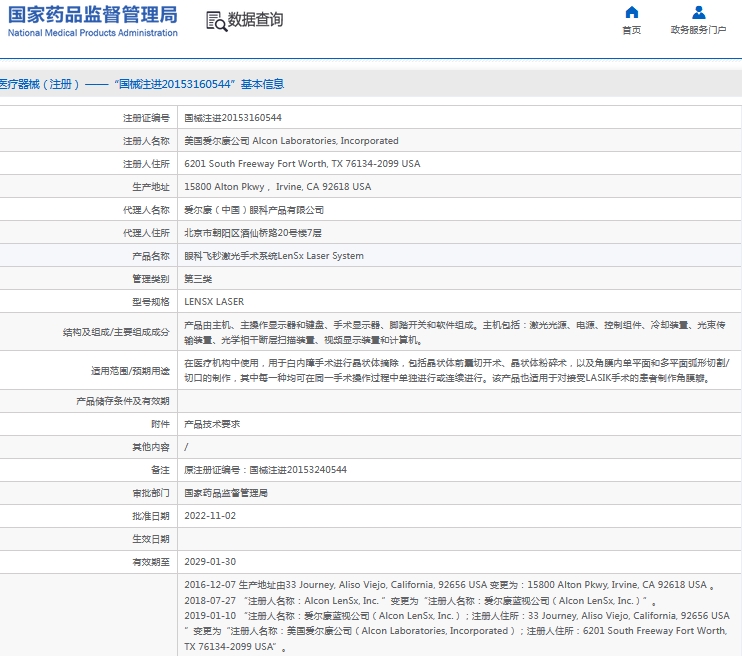Select agent address 北京市朝阳区酒仙桥路20号楼7层
Screen dimensions: 742x656
(253, 233)
